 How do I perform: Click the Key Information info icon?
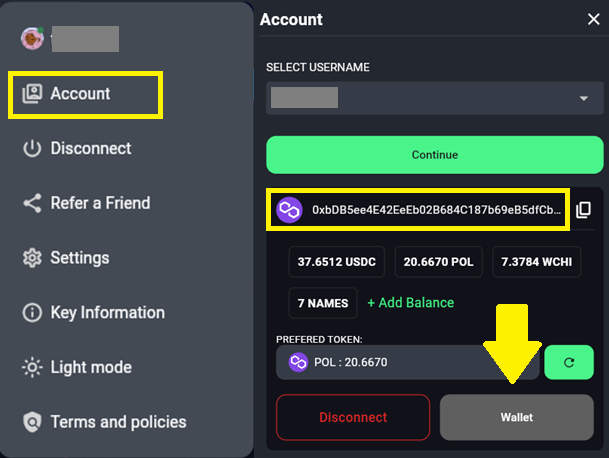click(32, 313)
